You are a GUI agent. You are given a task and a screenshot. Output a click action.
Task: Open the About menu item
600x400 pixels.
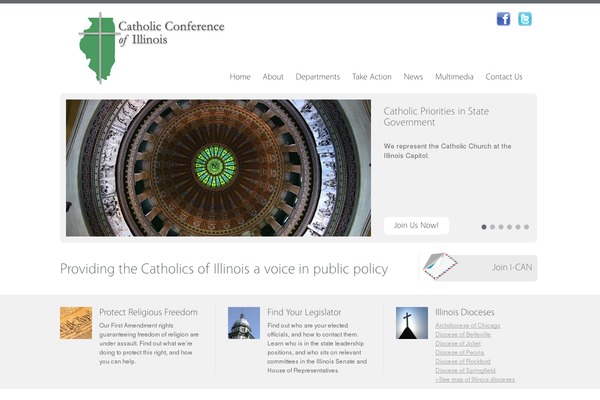click(x=273, y=77)
